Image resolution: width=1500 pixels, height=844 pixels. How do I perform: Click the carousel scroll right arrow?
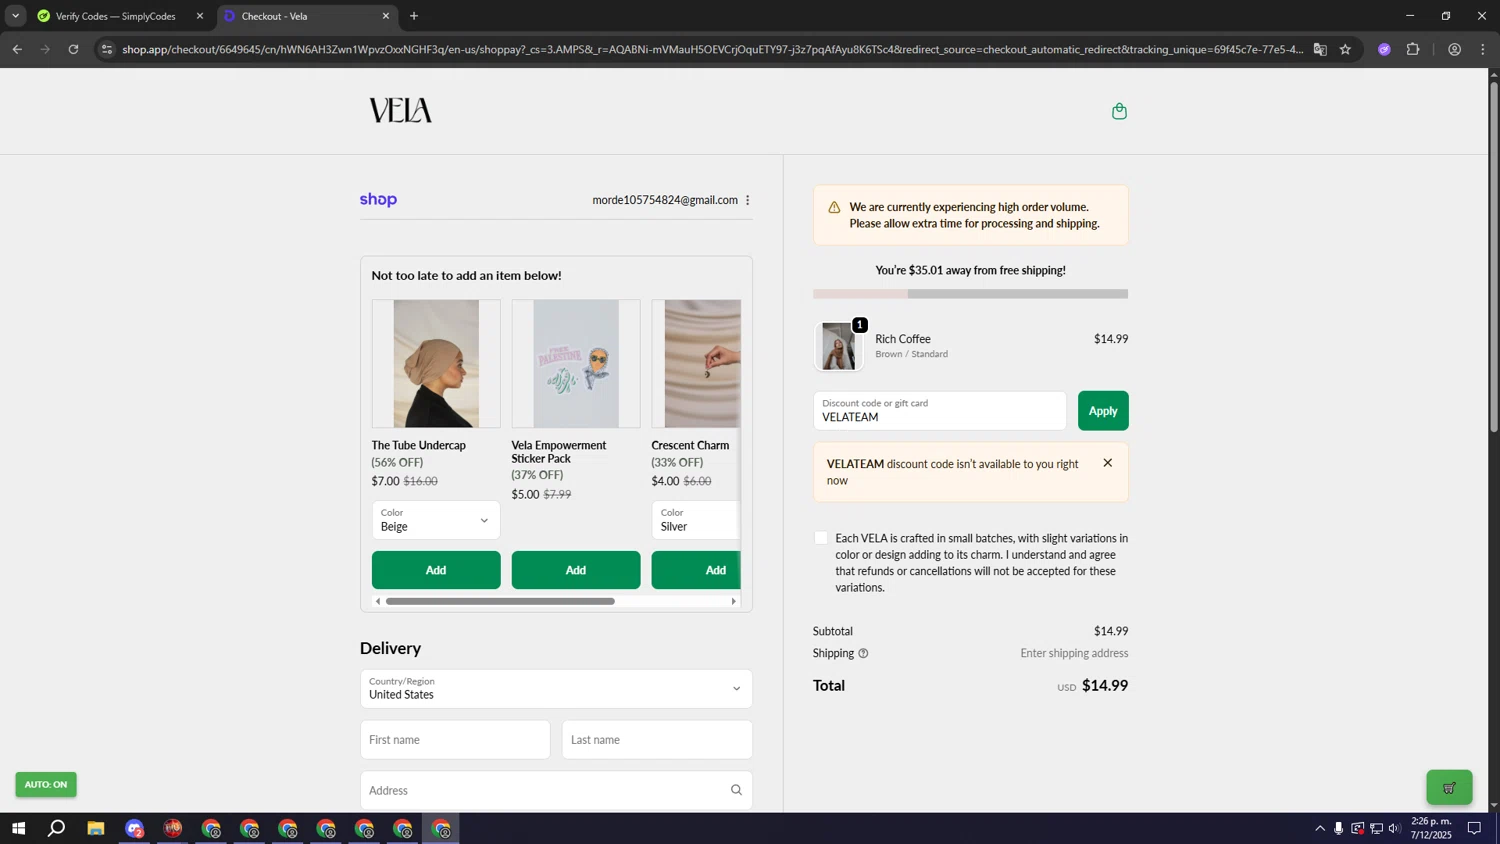(733, 601)
